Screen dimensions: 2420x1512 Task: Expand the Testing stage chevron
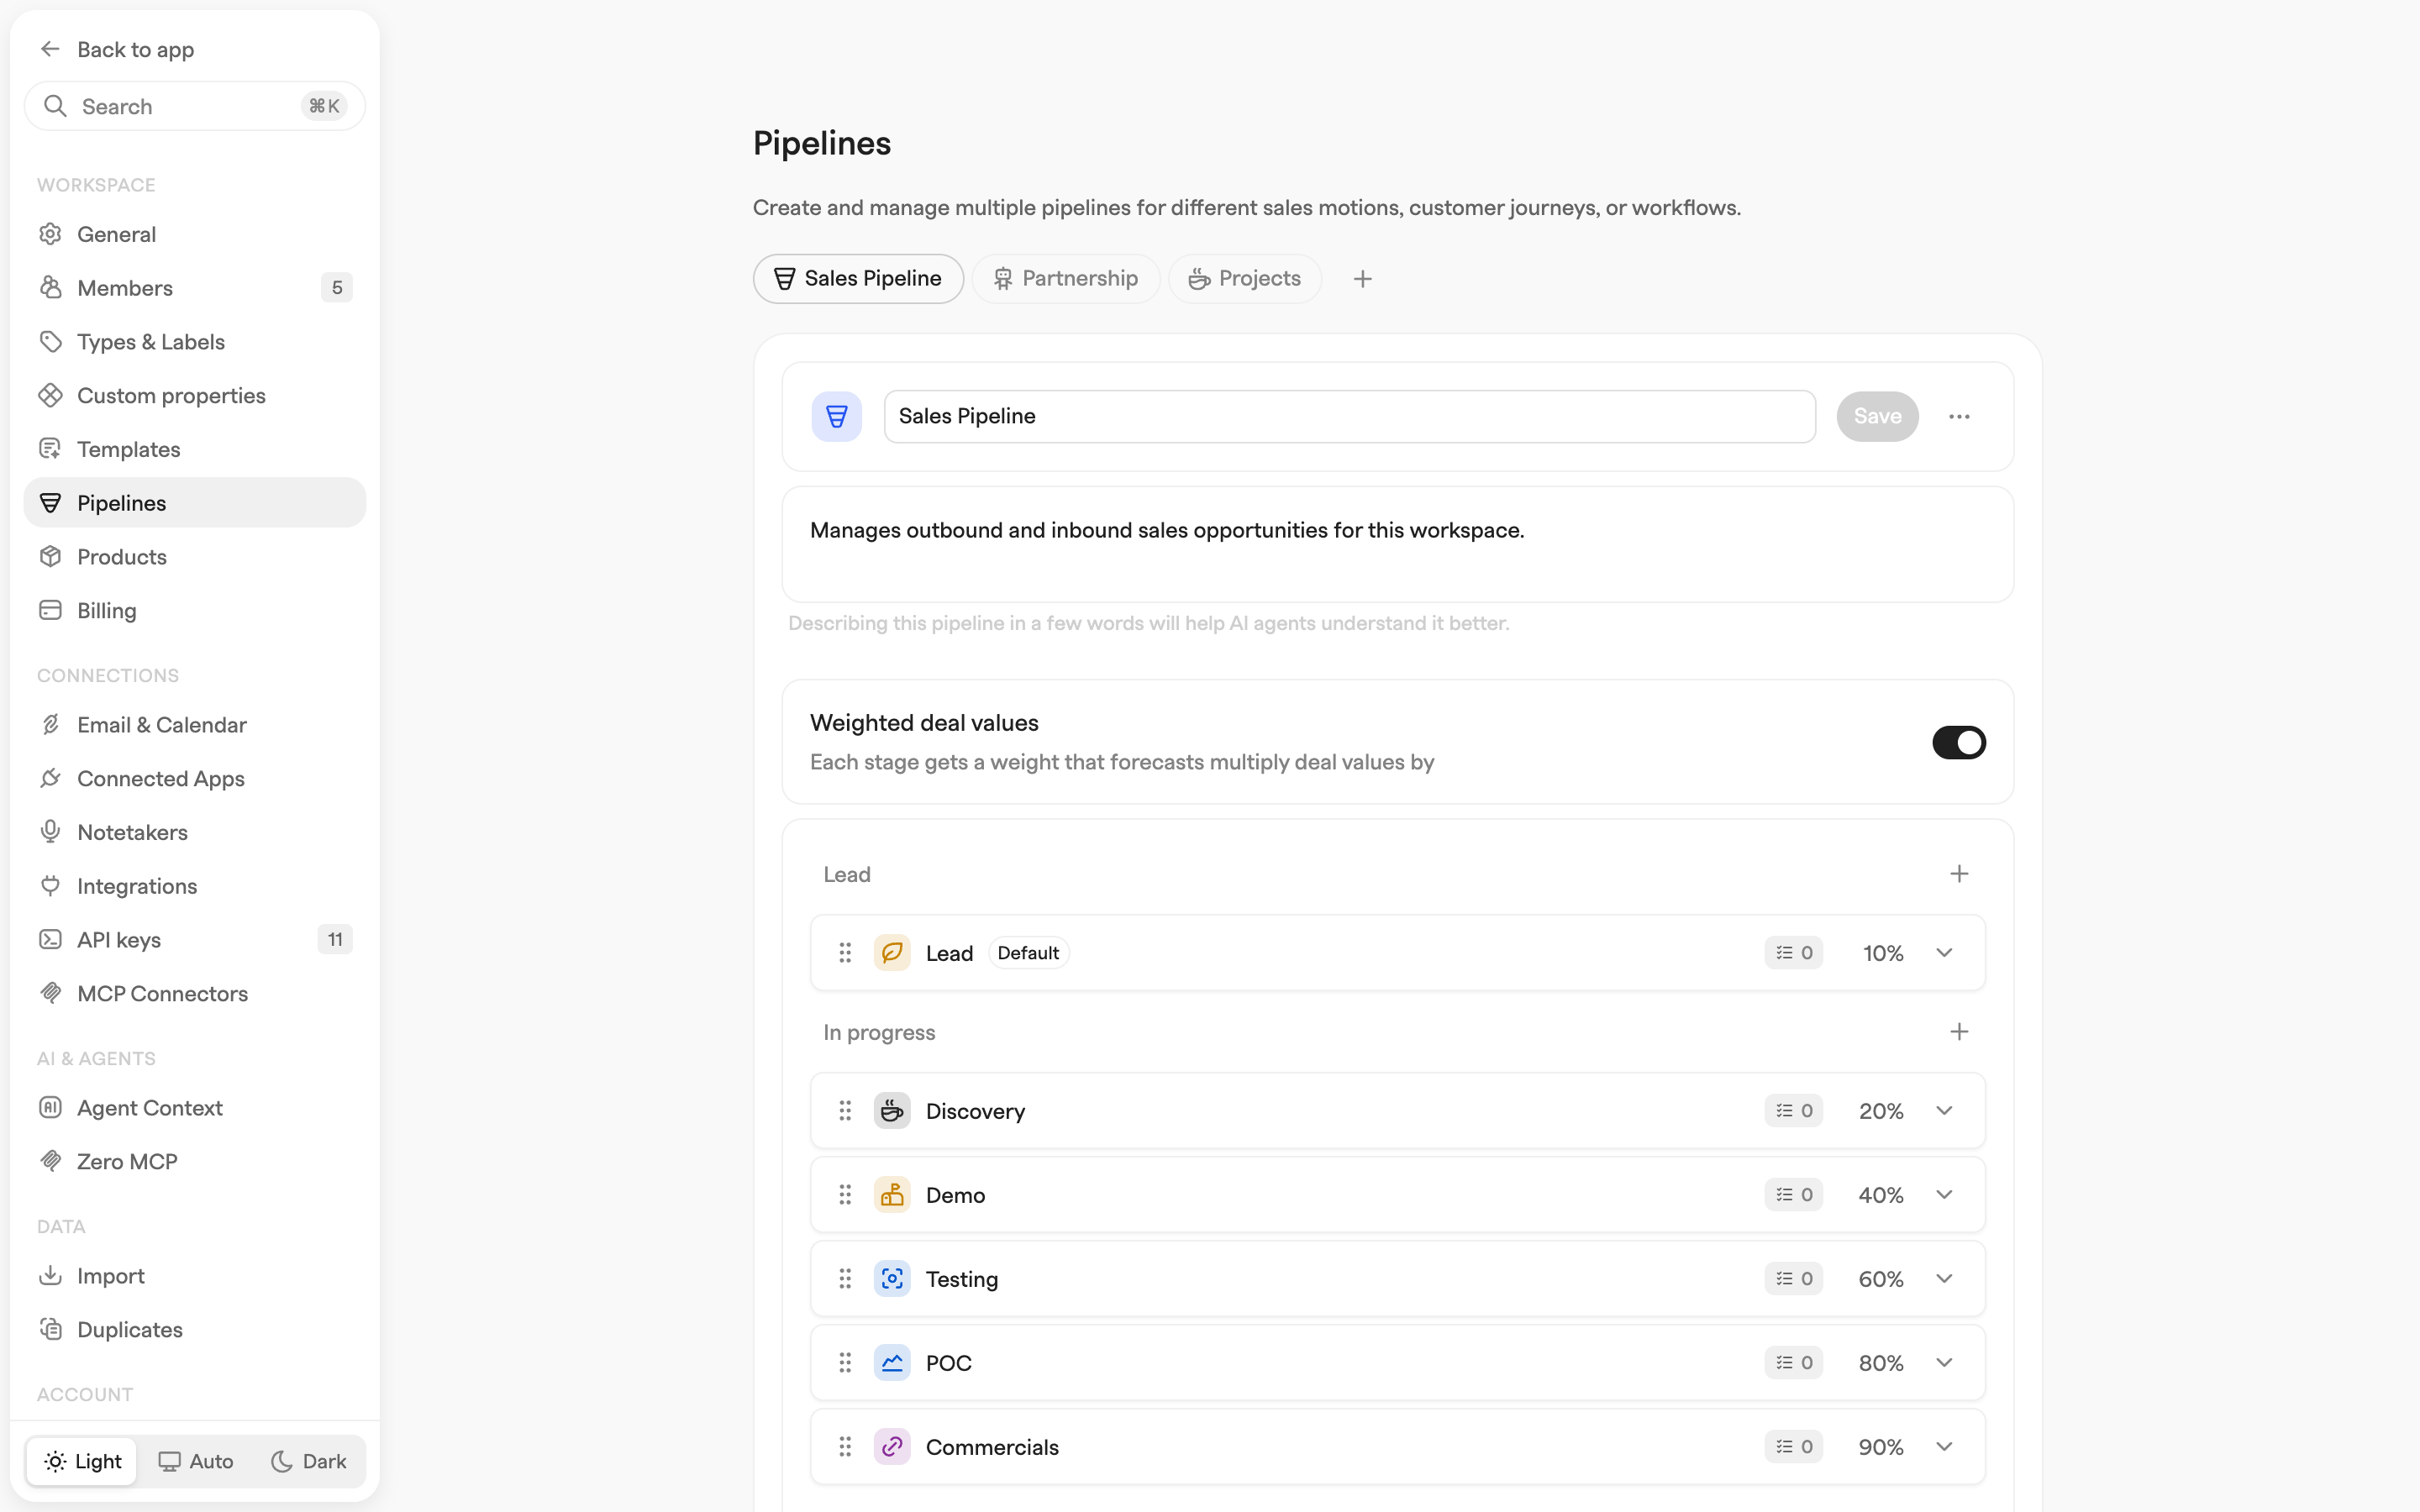point(1944,1279)
